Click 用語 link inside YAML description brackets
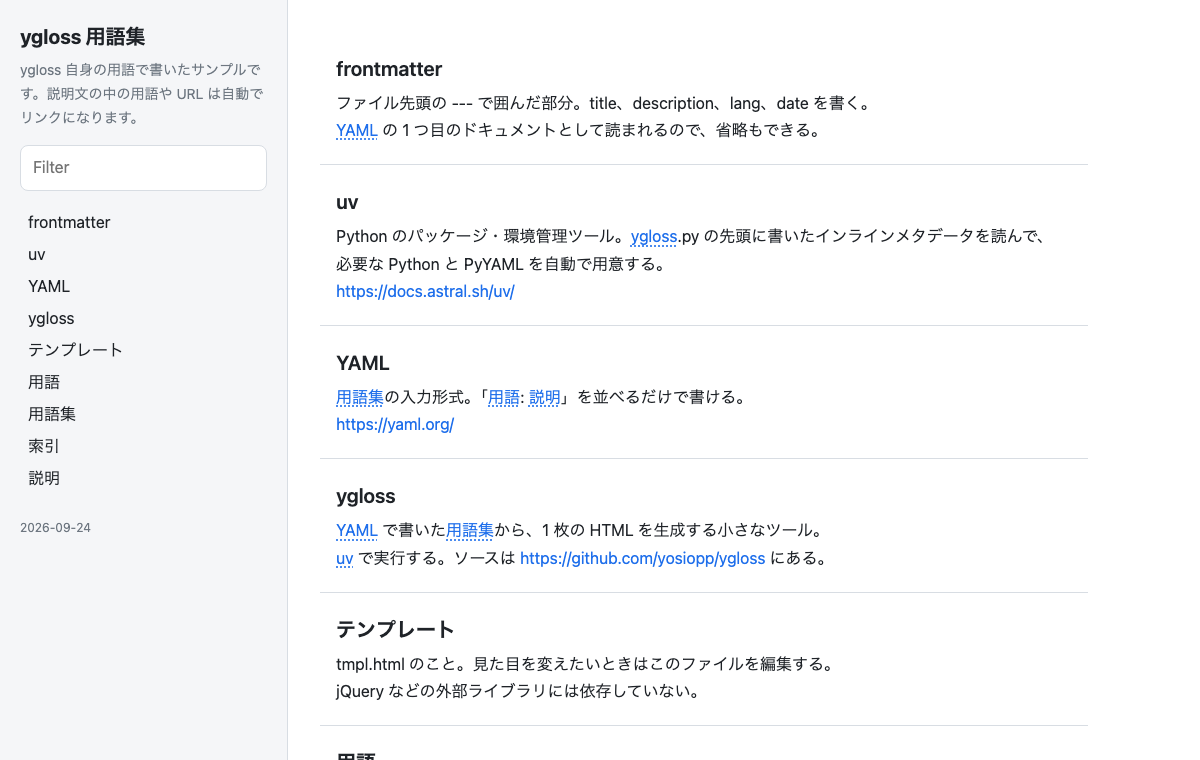 [x=504, y=397]
